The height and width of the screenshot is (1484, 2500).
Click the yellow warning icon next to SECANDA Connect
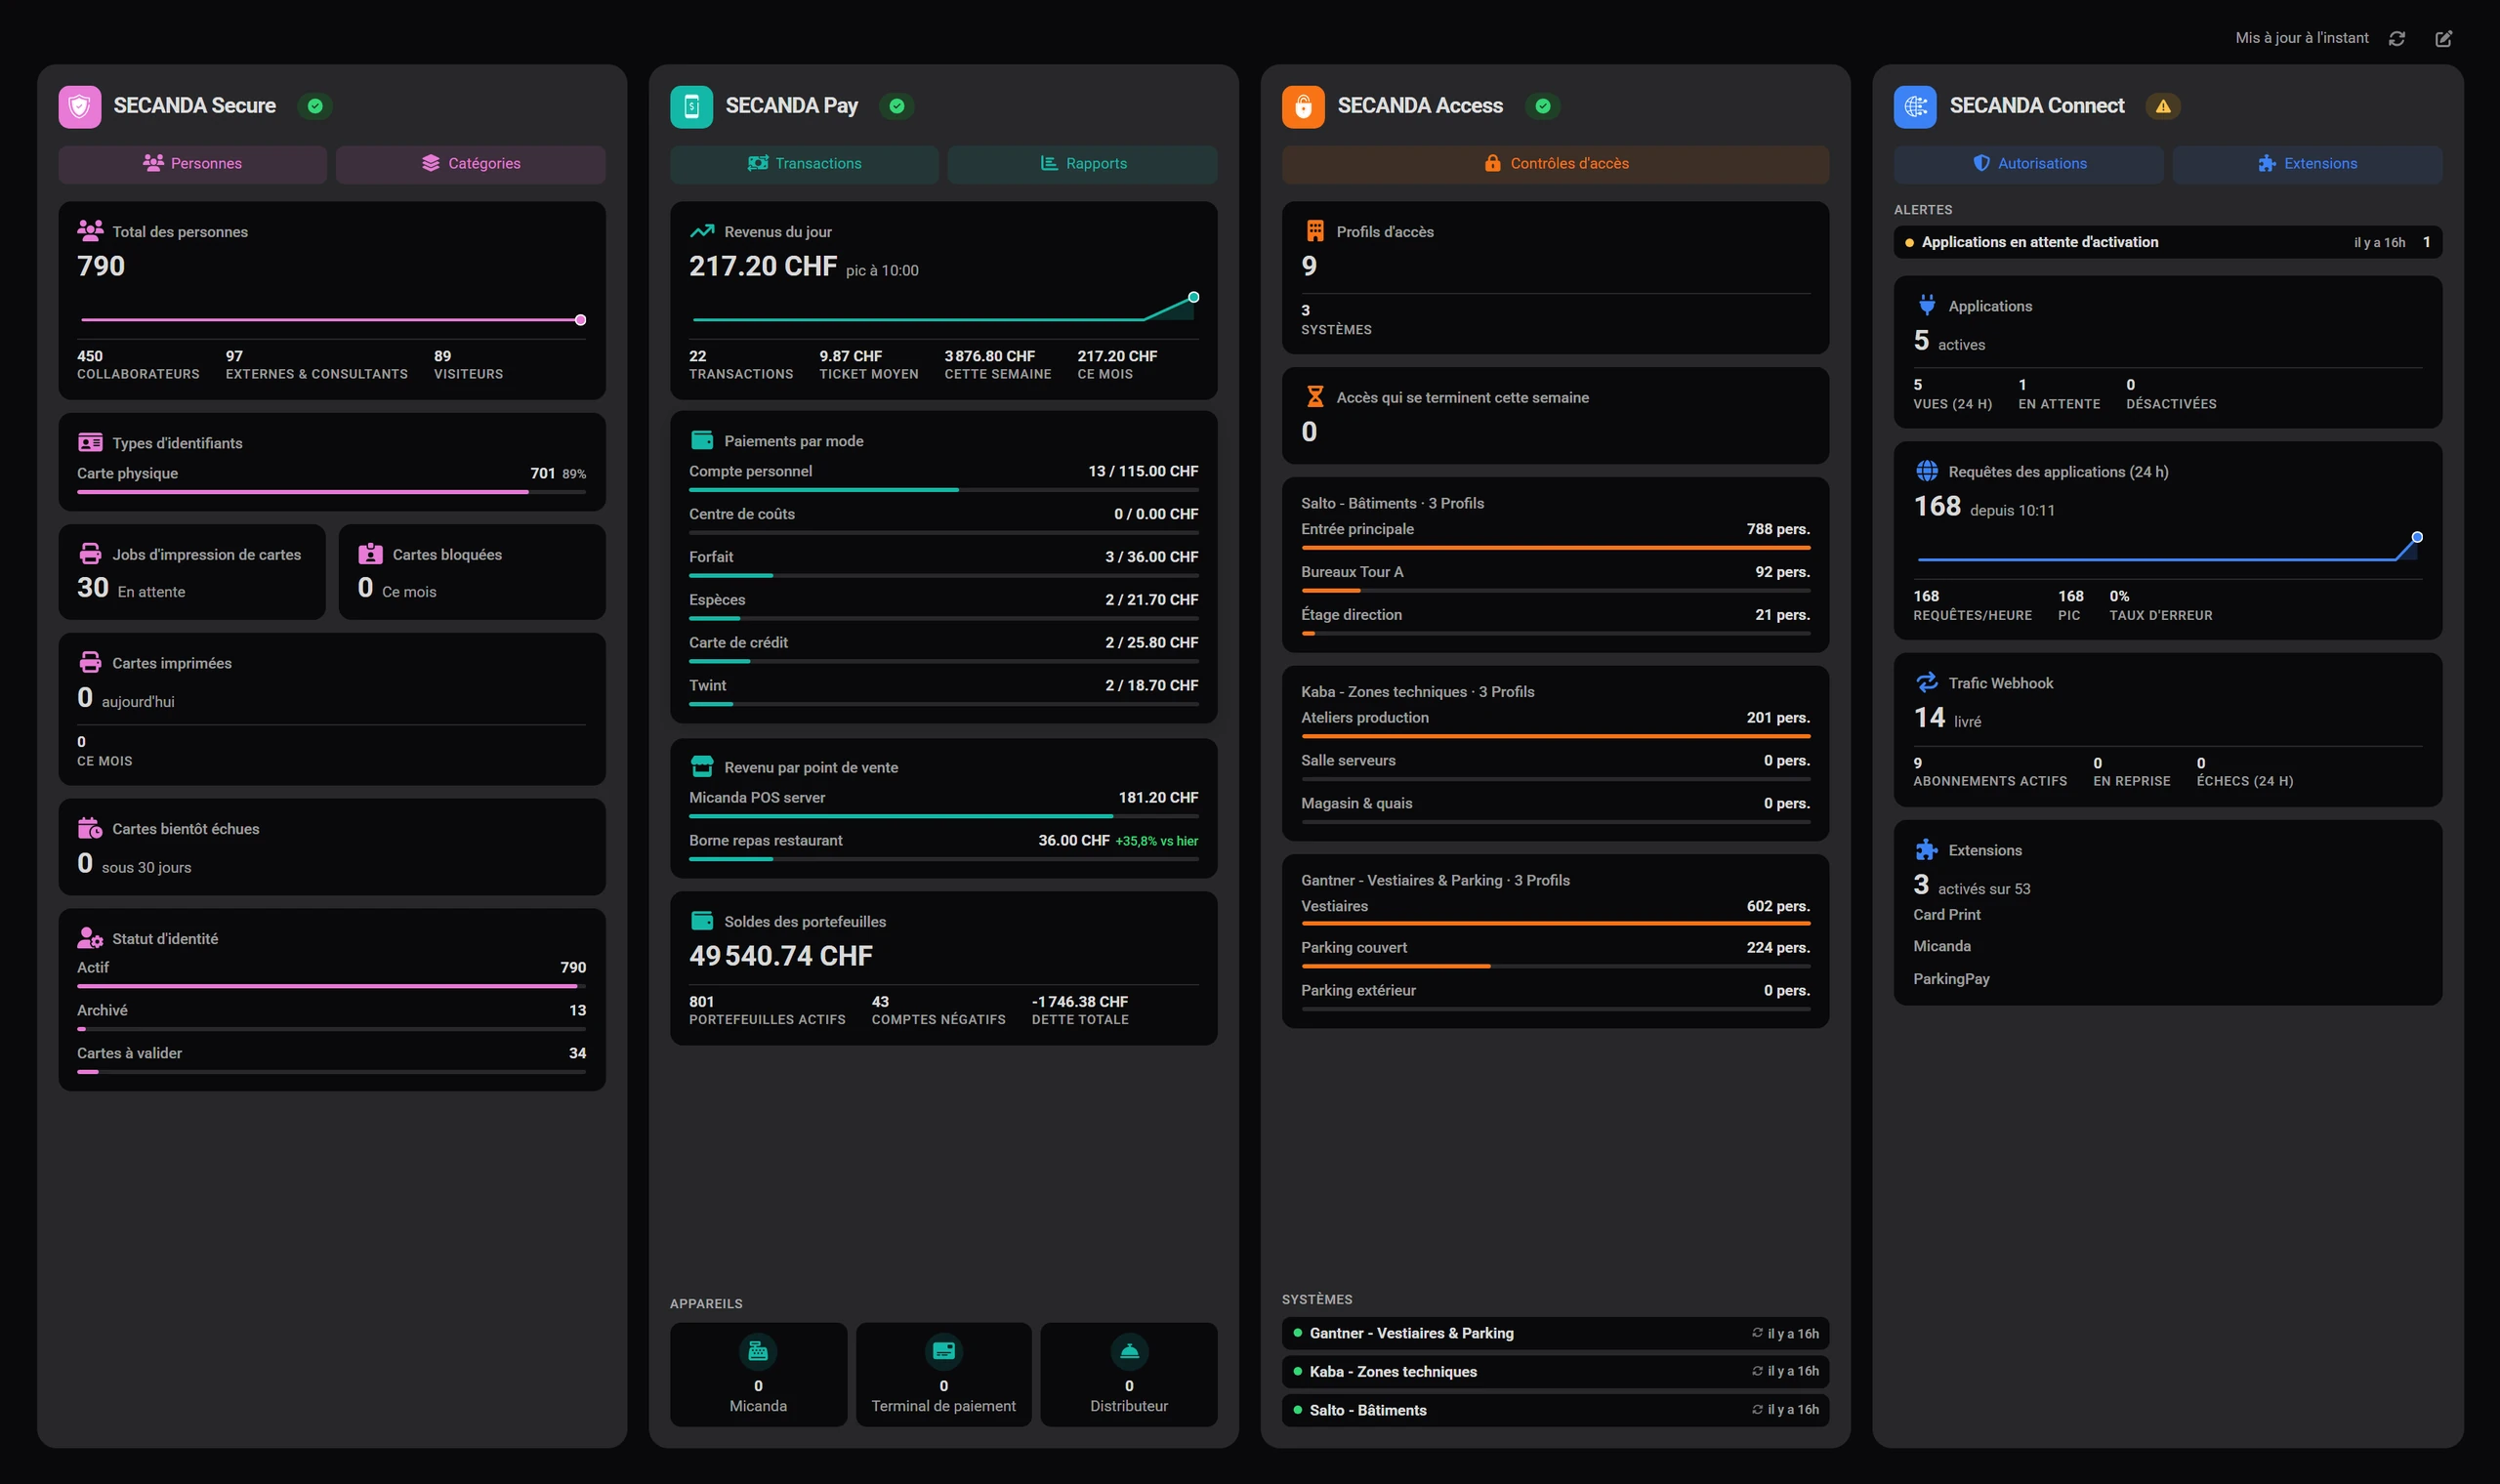coord(2163,106)
